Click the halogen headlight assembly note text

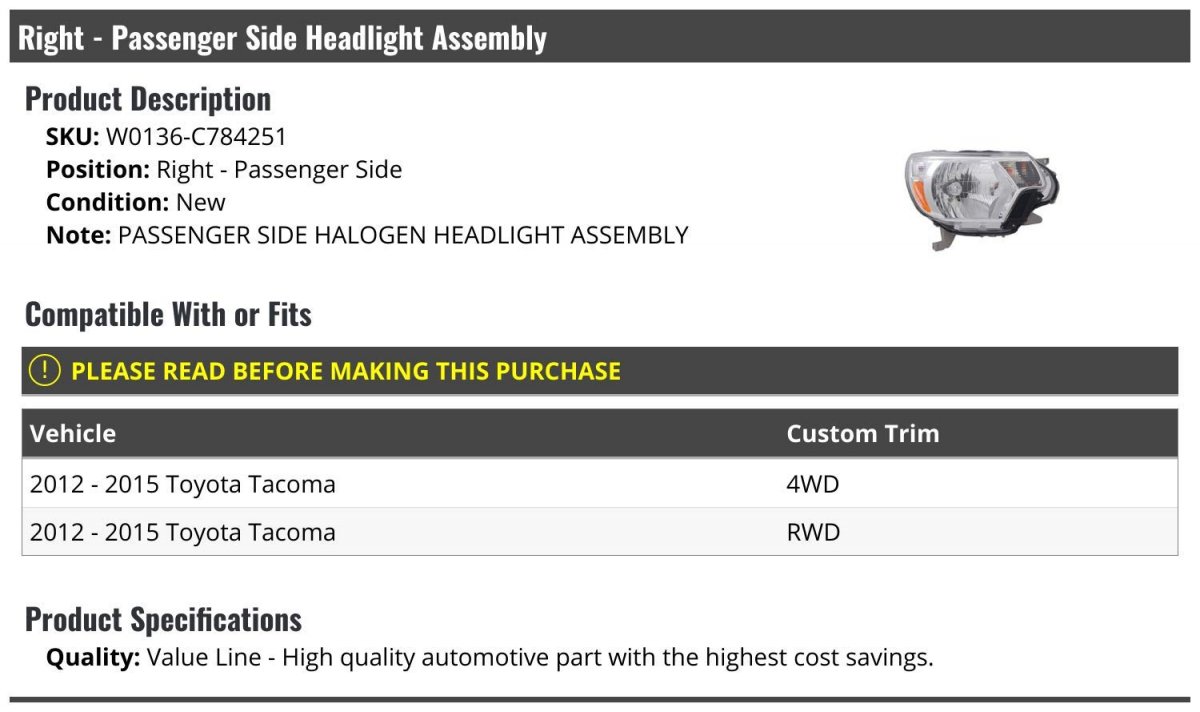403,235
